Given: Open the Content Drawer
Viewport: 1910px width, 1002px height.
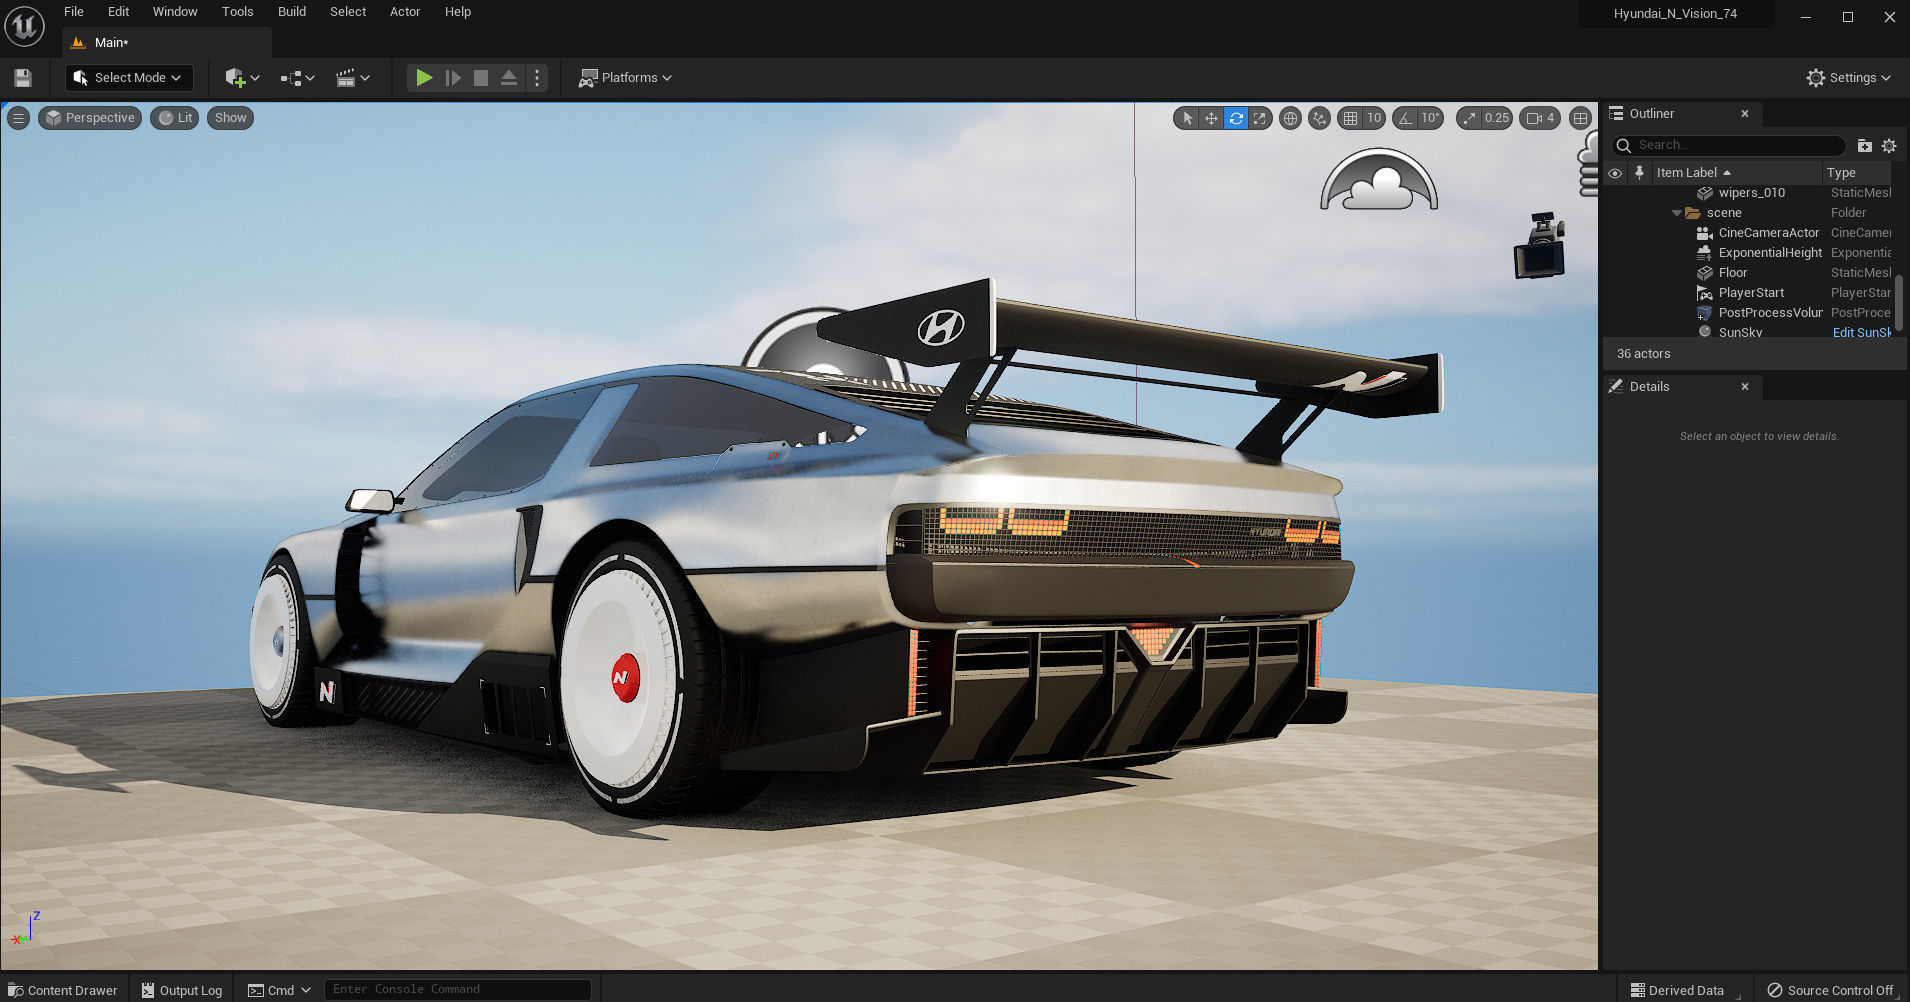Looking at the screenshot, I should tap(63, 990).
